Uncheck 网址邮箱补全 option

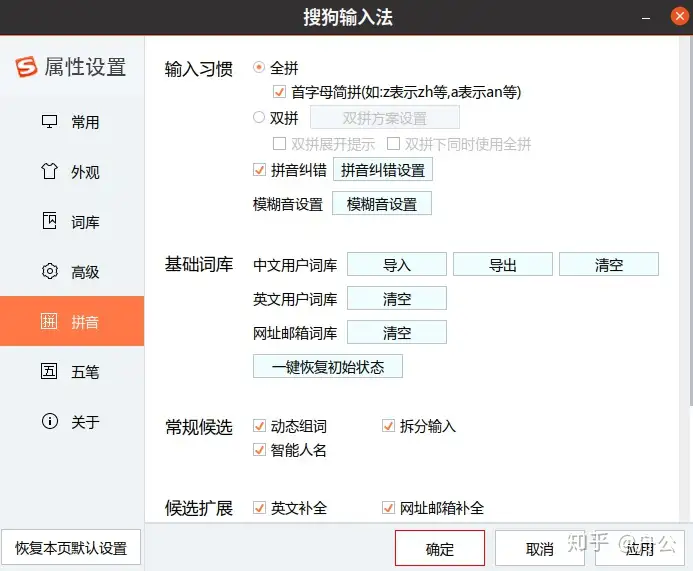[x=388, y=507]
